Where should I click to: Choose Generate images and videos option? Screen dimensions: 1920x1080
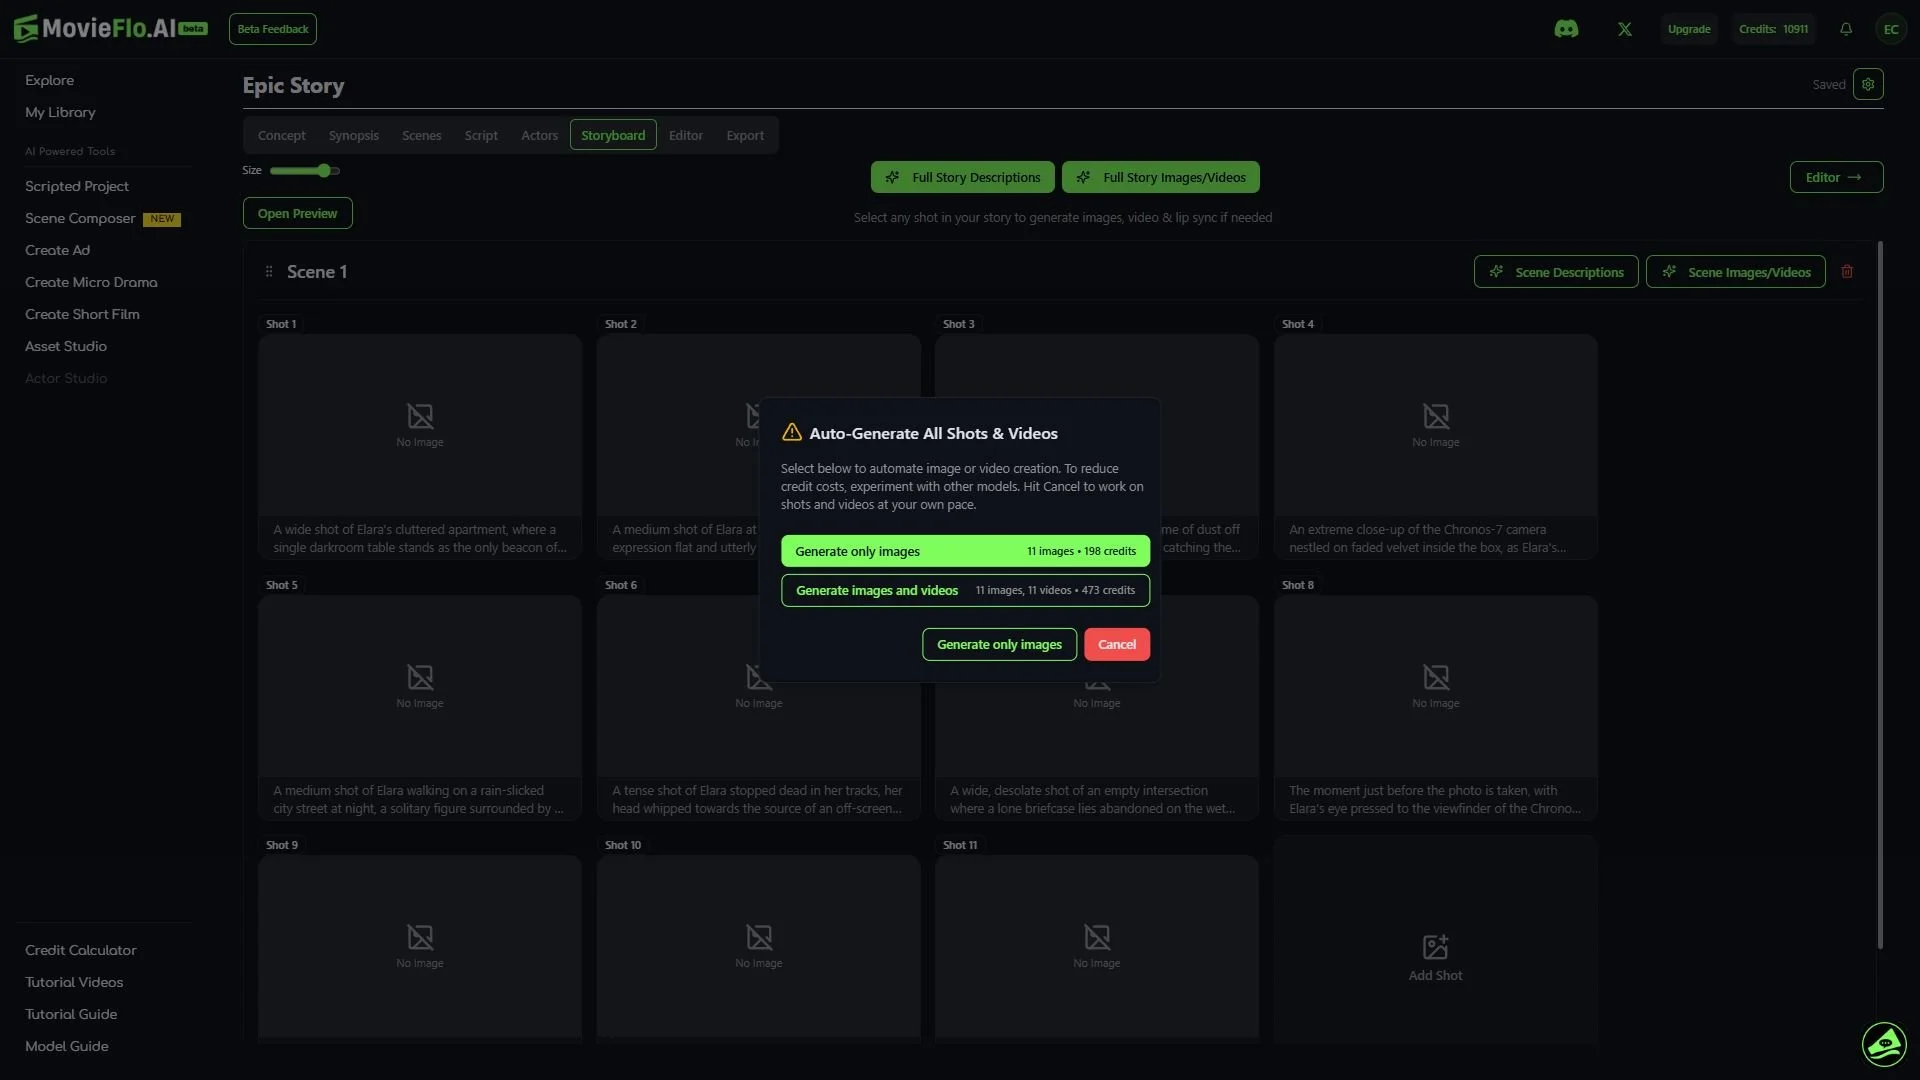click(963, 590)
